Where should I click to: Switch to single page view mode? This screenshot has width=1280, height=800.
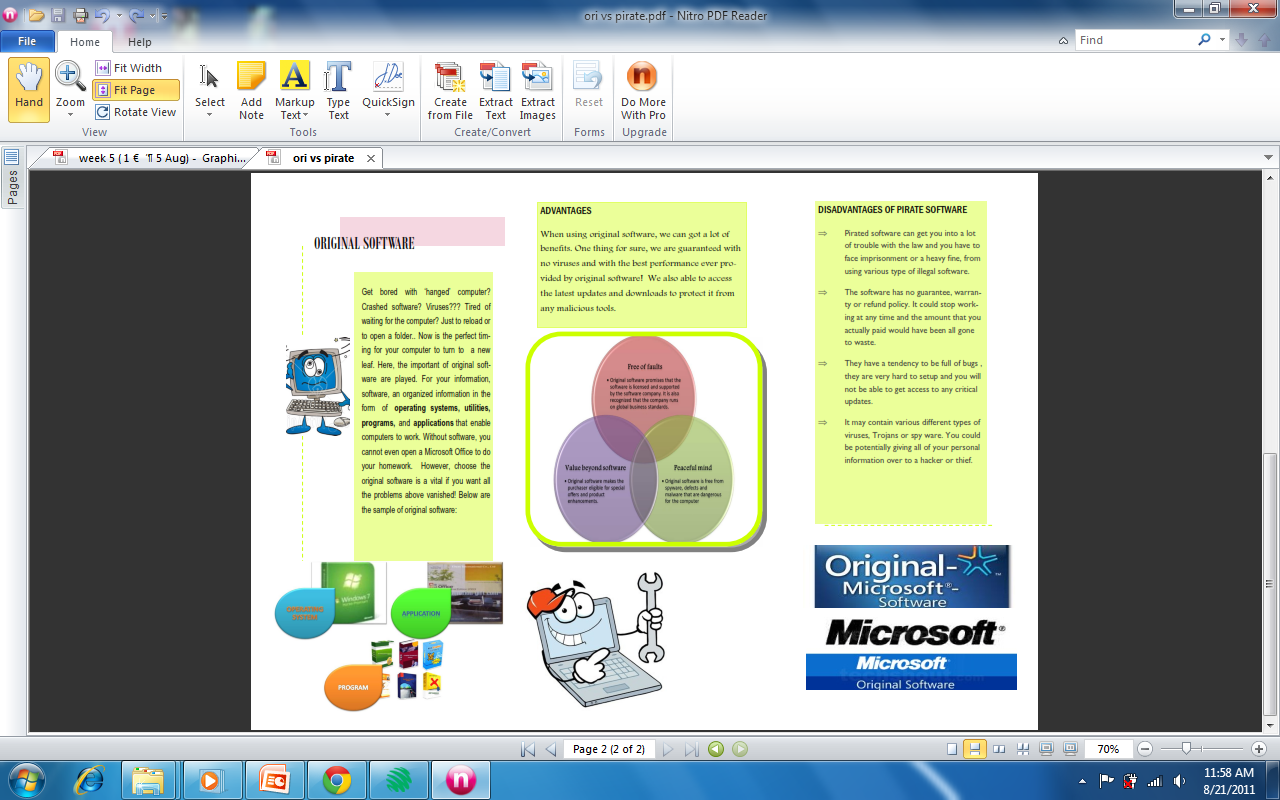(952, 749)
